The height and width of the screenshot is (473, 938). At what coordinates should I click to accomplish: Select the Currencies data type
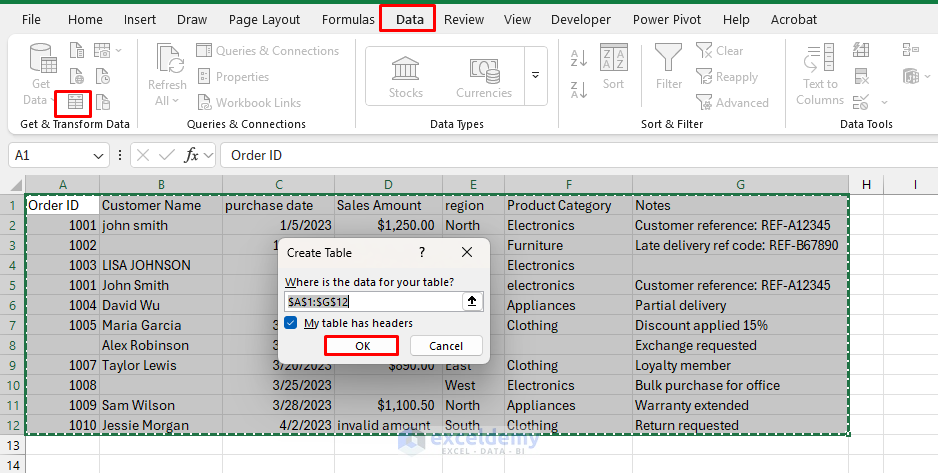[484, 77]
